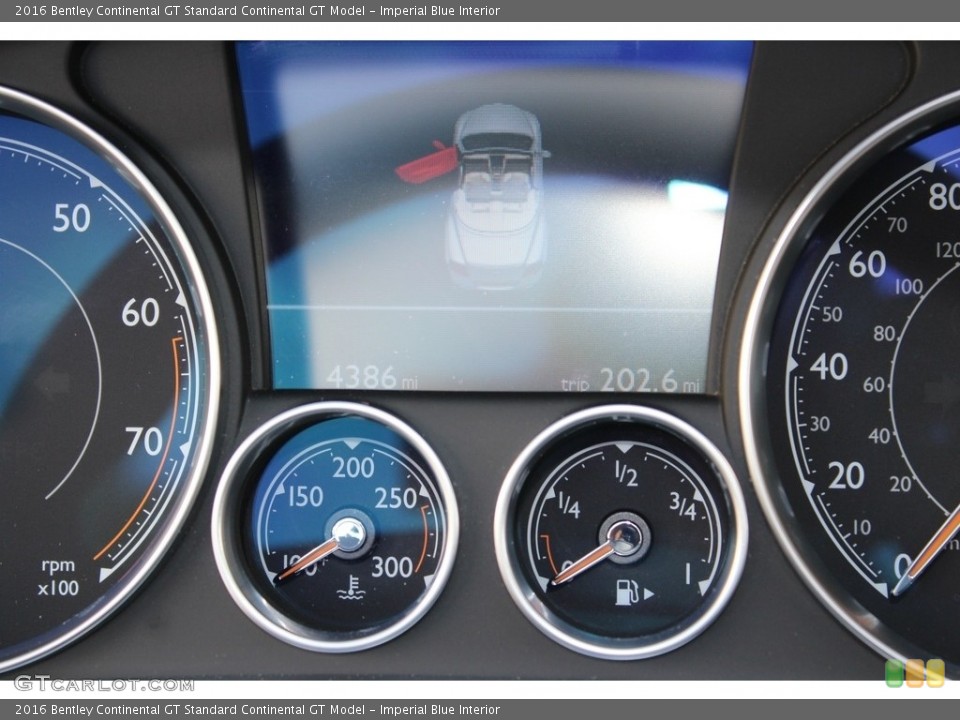
Task: Click the rpm x100 label
Action: coord(58,576)
